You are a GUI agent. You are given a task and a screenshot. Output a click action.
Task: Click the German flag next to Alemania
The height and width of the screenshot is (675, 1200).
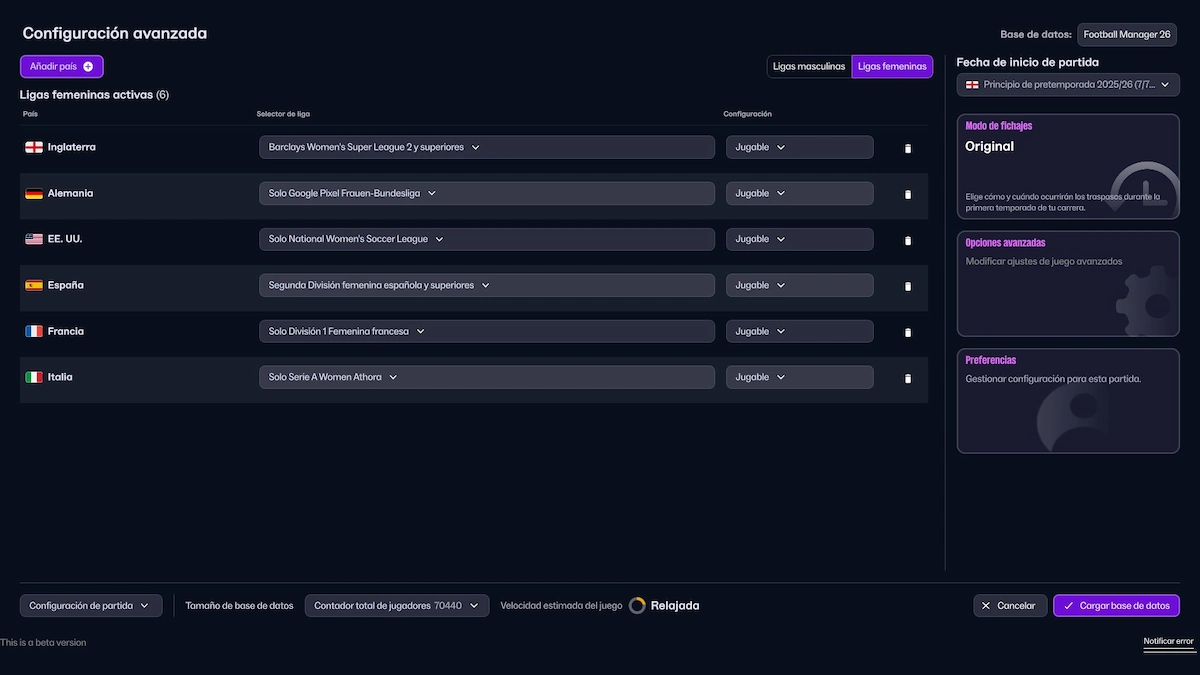pyautogui.click(x=34, y=193)
